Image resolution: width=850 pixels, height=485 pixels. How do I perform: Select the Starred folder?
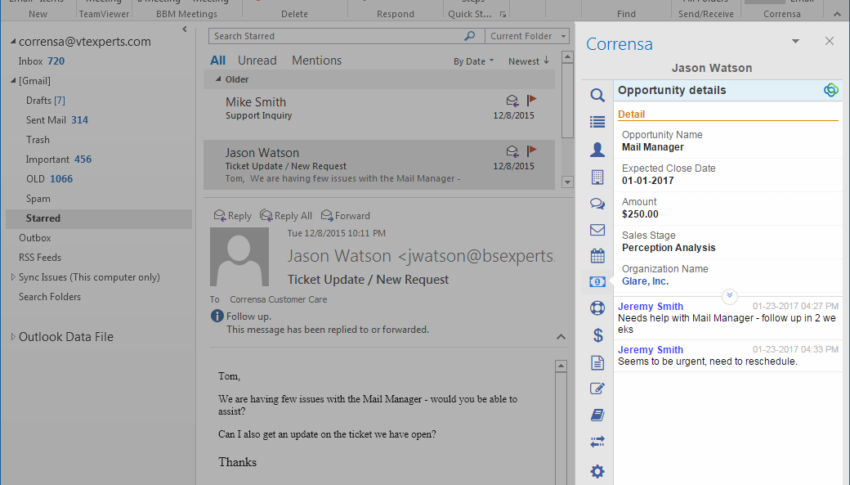[99, 218]
